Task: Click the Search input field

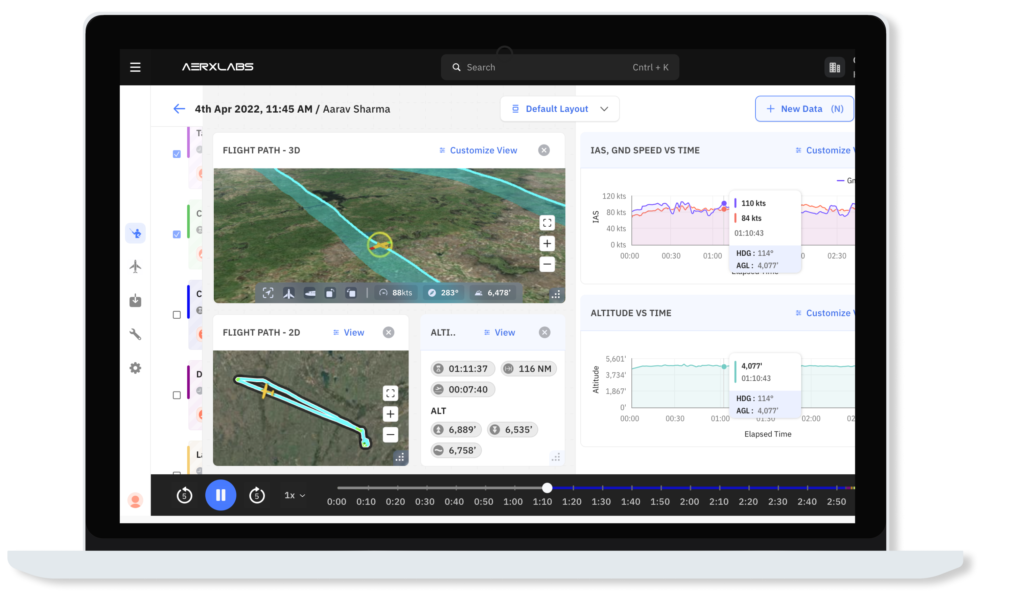Action: [560, 67]
